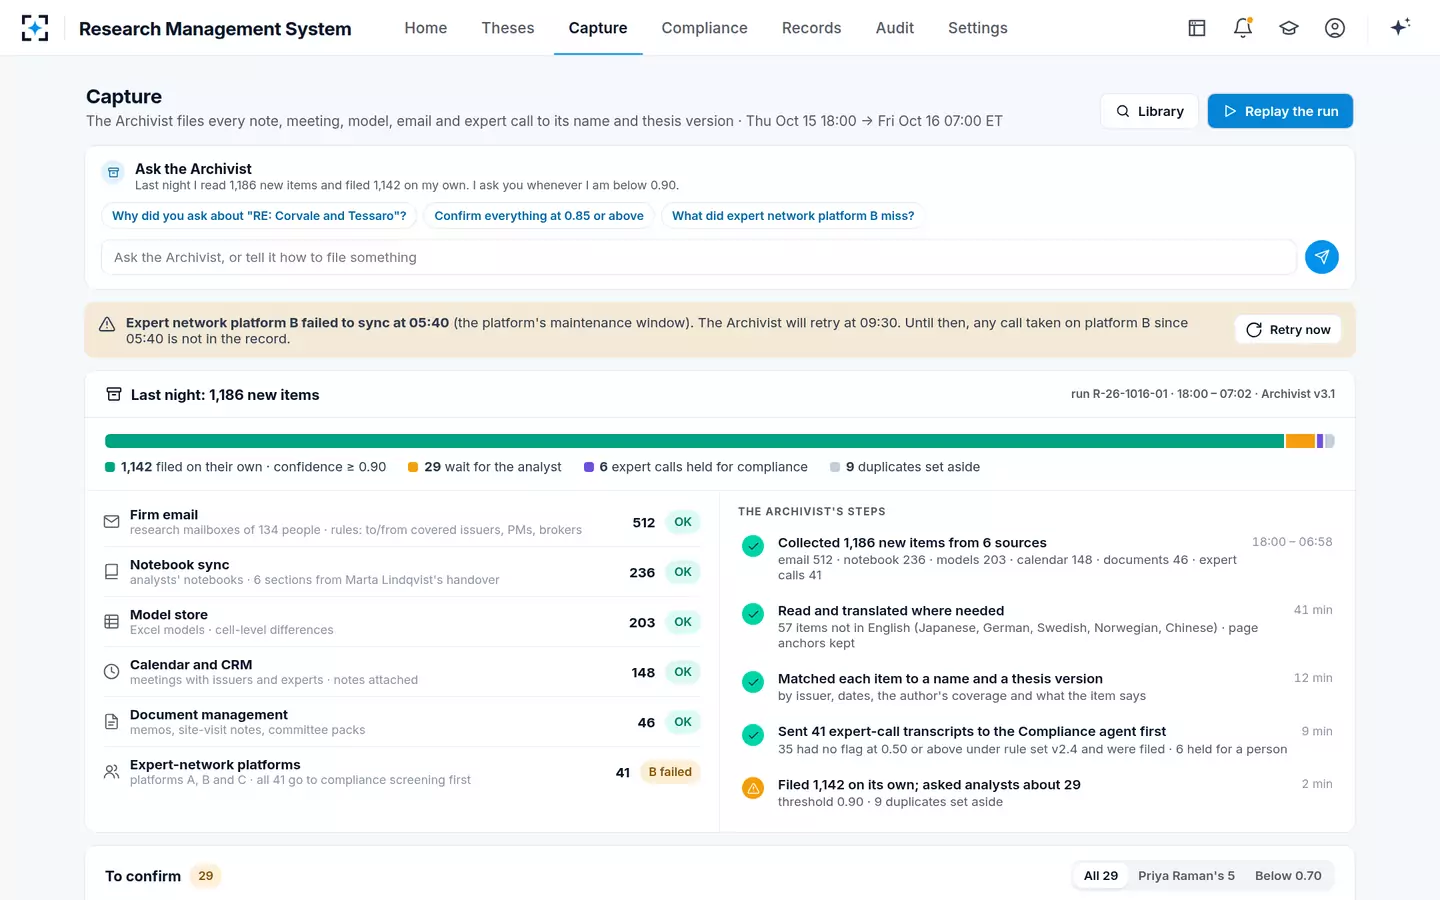Click check icon for Read and translated step
The image size is (1440, 900).
753,614
